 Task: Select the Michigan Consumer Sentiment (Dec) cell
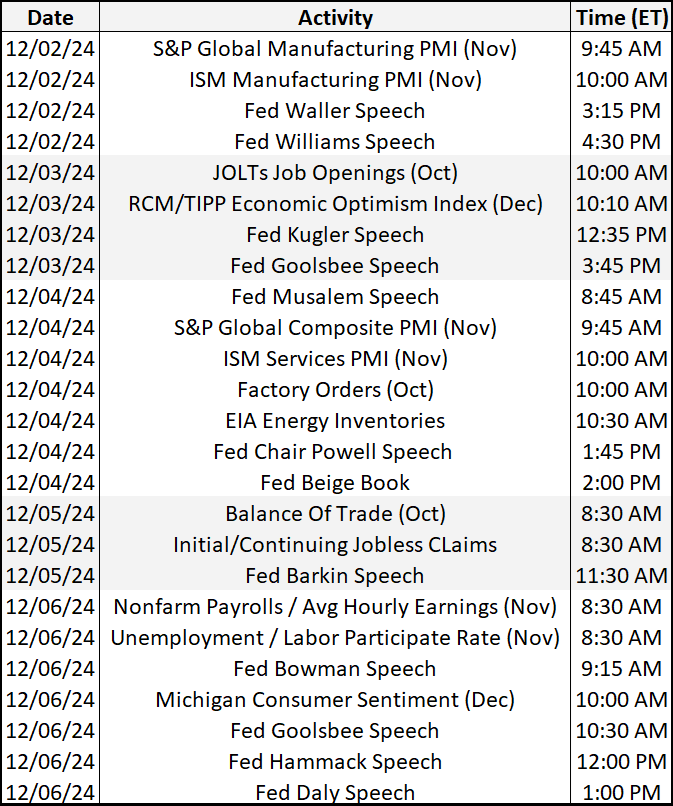point(335,700)
